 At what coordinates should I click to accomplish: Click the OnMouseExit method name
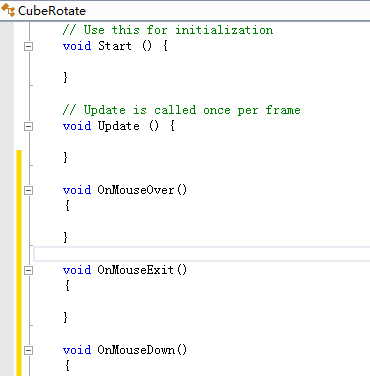pyautogui.click(x=136, y=270)
